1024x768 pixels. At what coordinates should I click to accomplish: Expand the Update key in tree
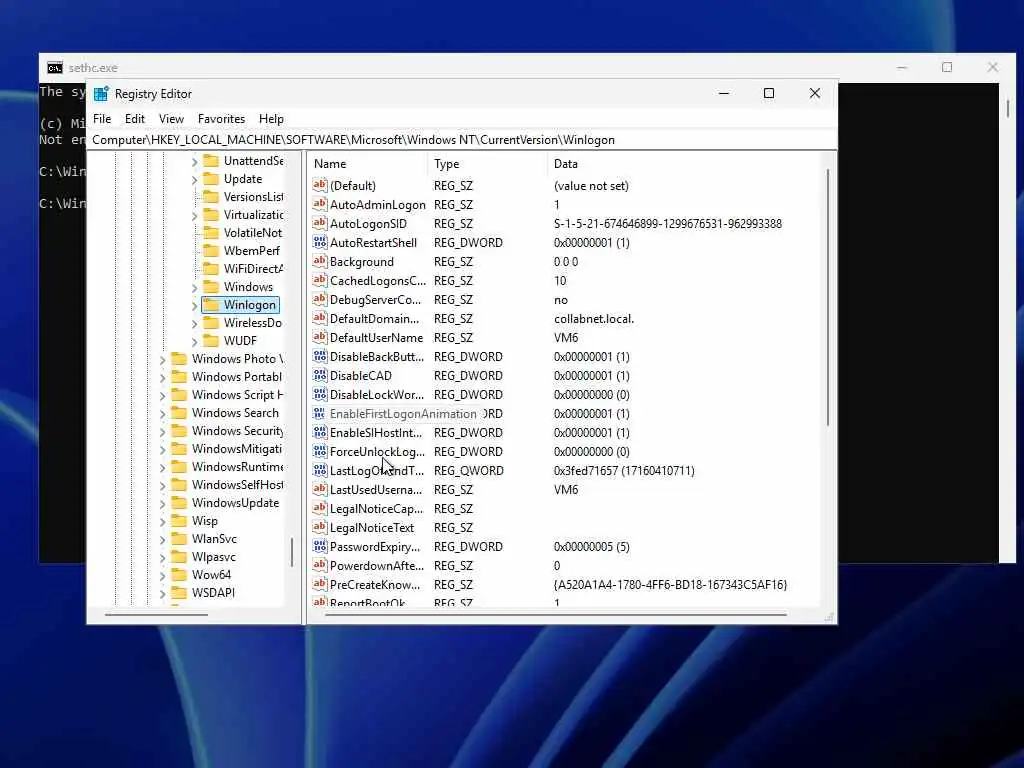195,180
